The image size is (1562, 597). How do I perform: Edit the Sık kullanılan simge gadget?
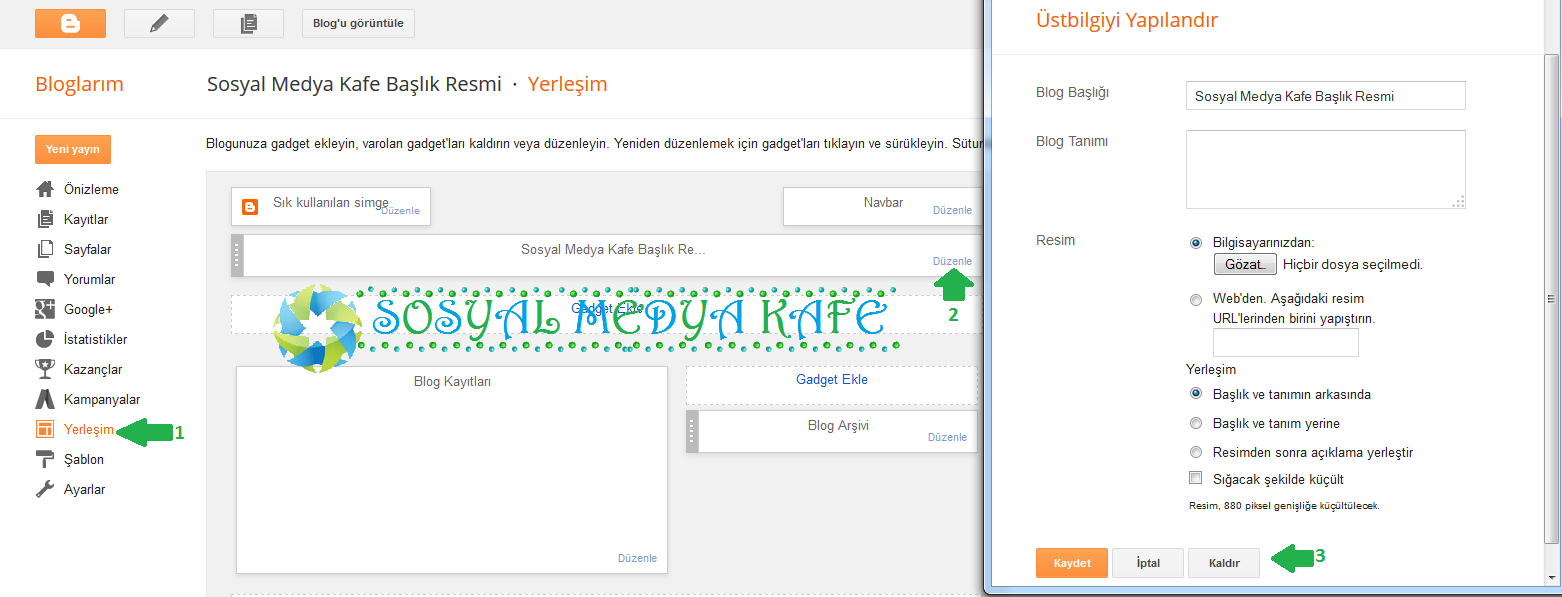(x=400, y=211)
